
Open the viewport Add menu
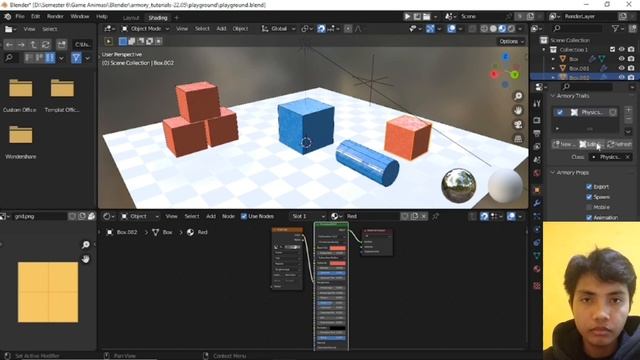[x=221, y=29]
